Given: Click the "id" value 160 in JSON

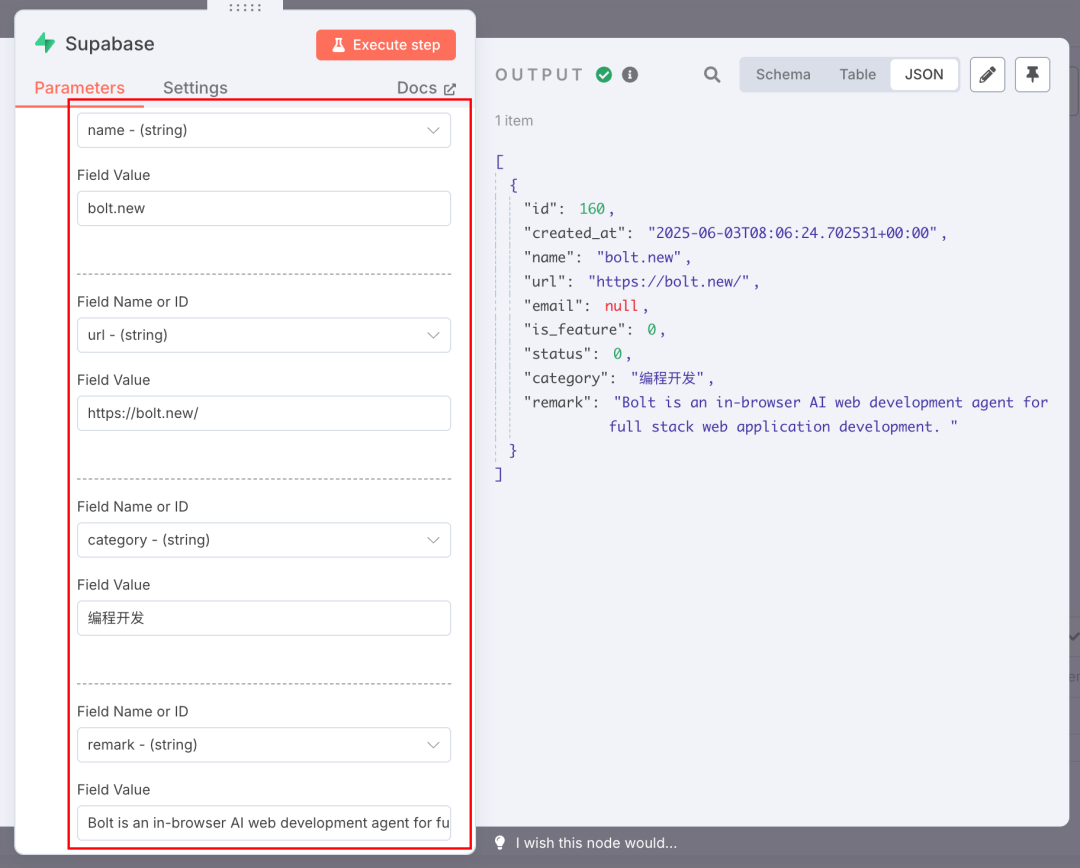Looking at the screenshot, I should [592, 209].
